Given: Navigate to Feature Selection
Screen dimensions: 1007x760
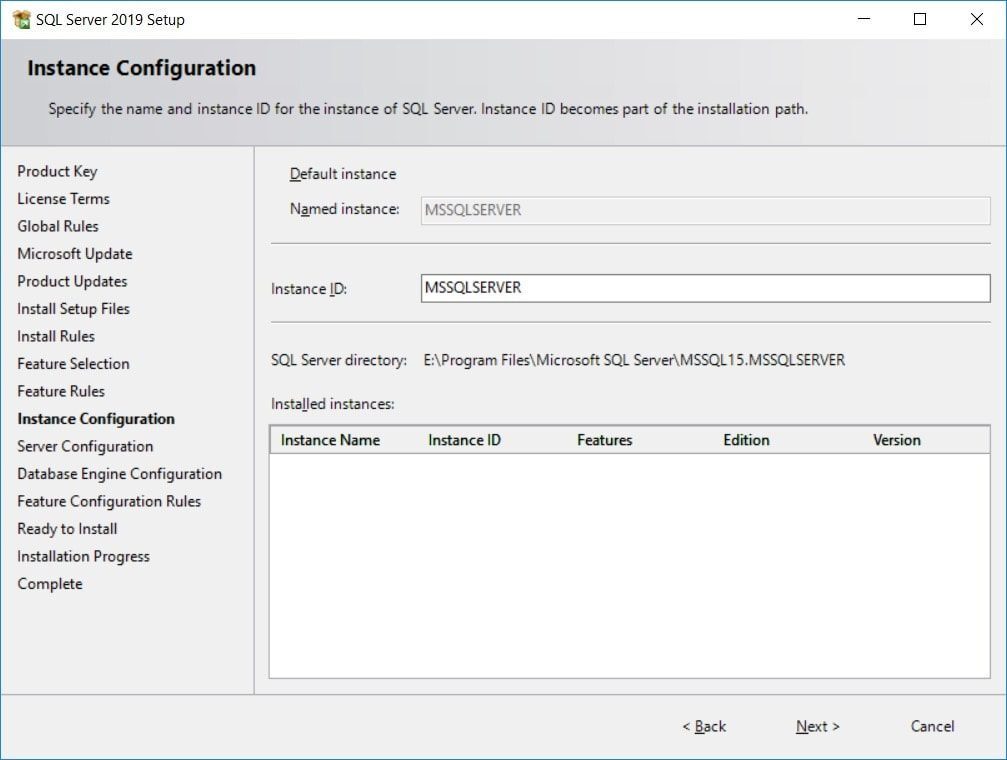Looking at the screenshot, I should [72, 363].
